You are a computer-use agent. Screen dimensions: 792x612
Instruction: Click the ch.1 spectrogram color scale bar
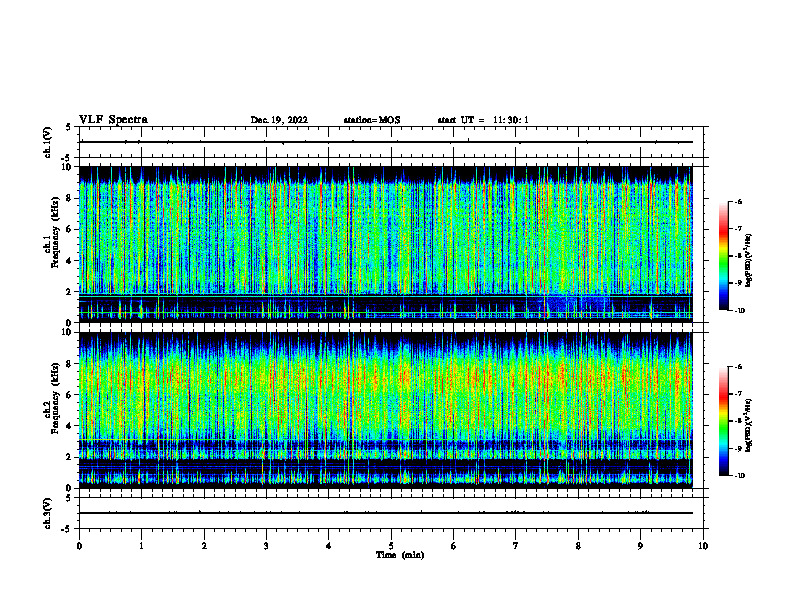click(x=723, y=256)
